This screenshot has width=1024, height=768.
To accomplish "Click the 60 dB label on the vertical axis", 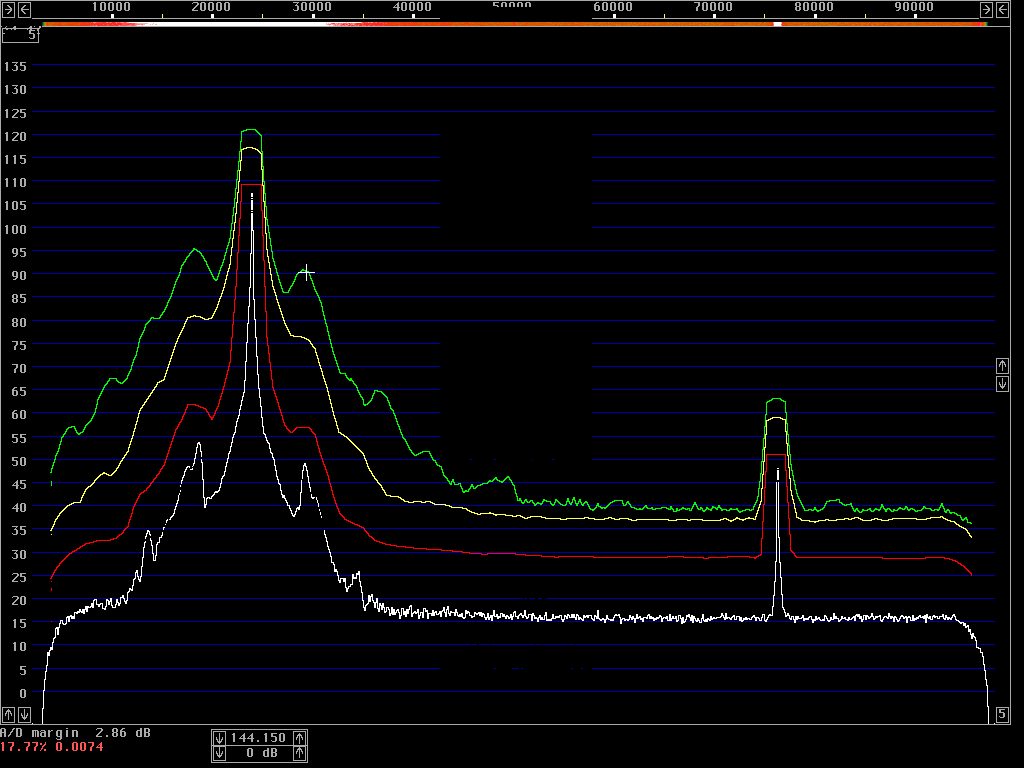I will (19, 415).
